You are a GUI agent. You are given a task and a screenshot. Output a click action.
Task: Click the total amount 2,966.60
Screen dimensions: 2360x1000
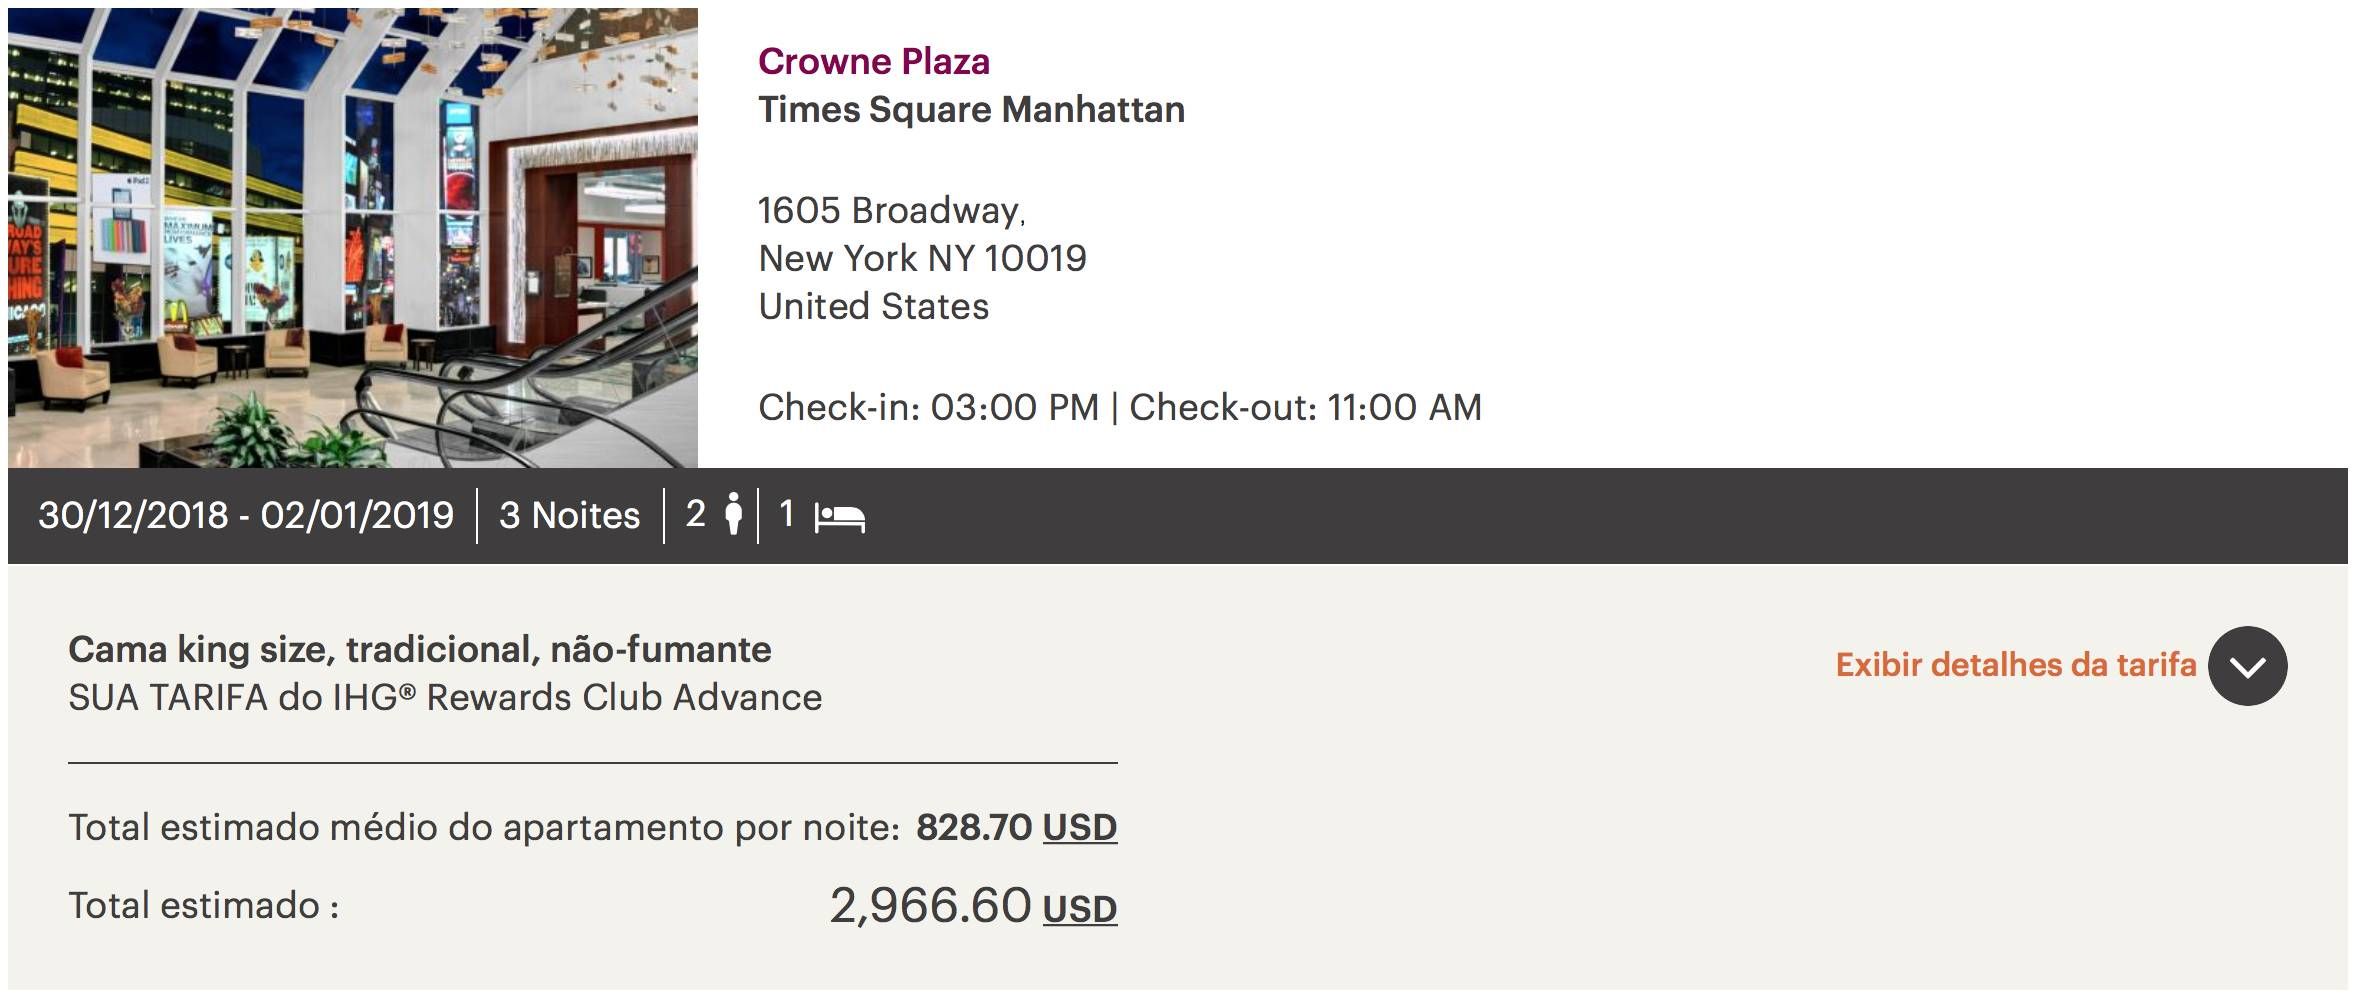click(930, 906)
